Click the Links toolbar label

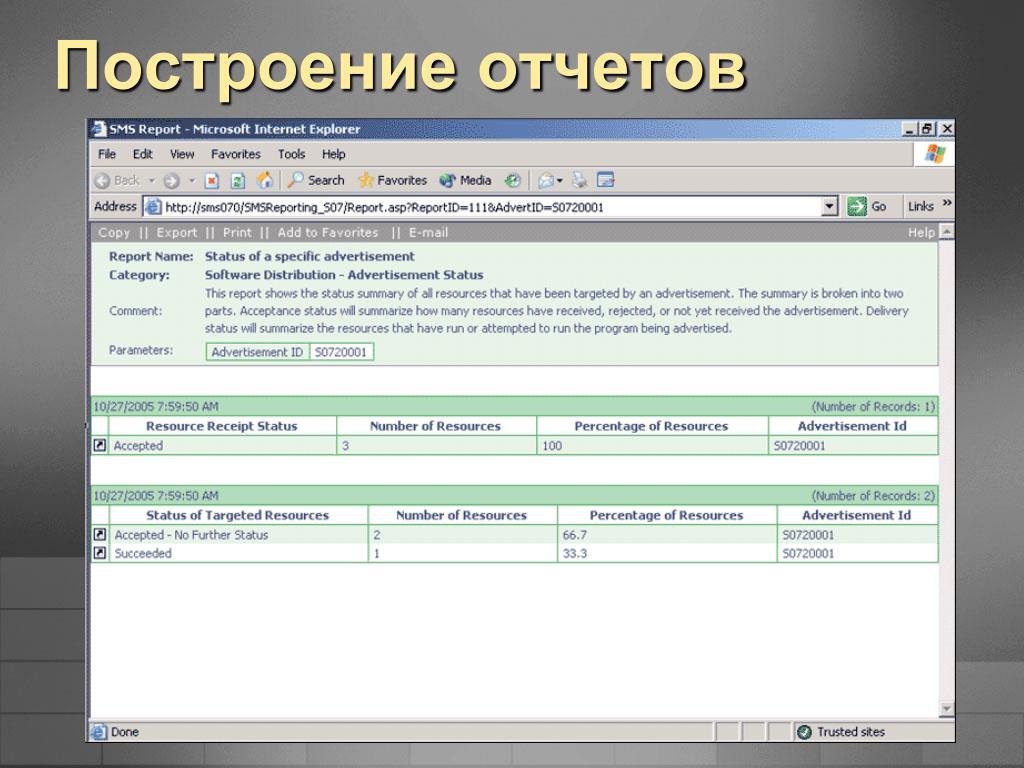click(x=921, y=206)
